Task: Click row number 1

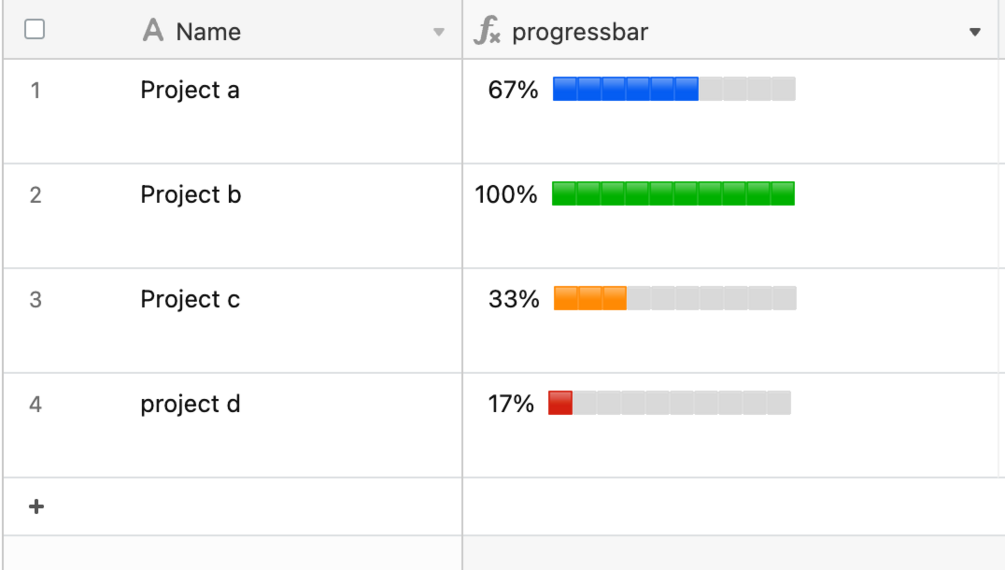Action: pos(36,91)
